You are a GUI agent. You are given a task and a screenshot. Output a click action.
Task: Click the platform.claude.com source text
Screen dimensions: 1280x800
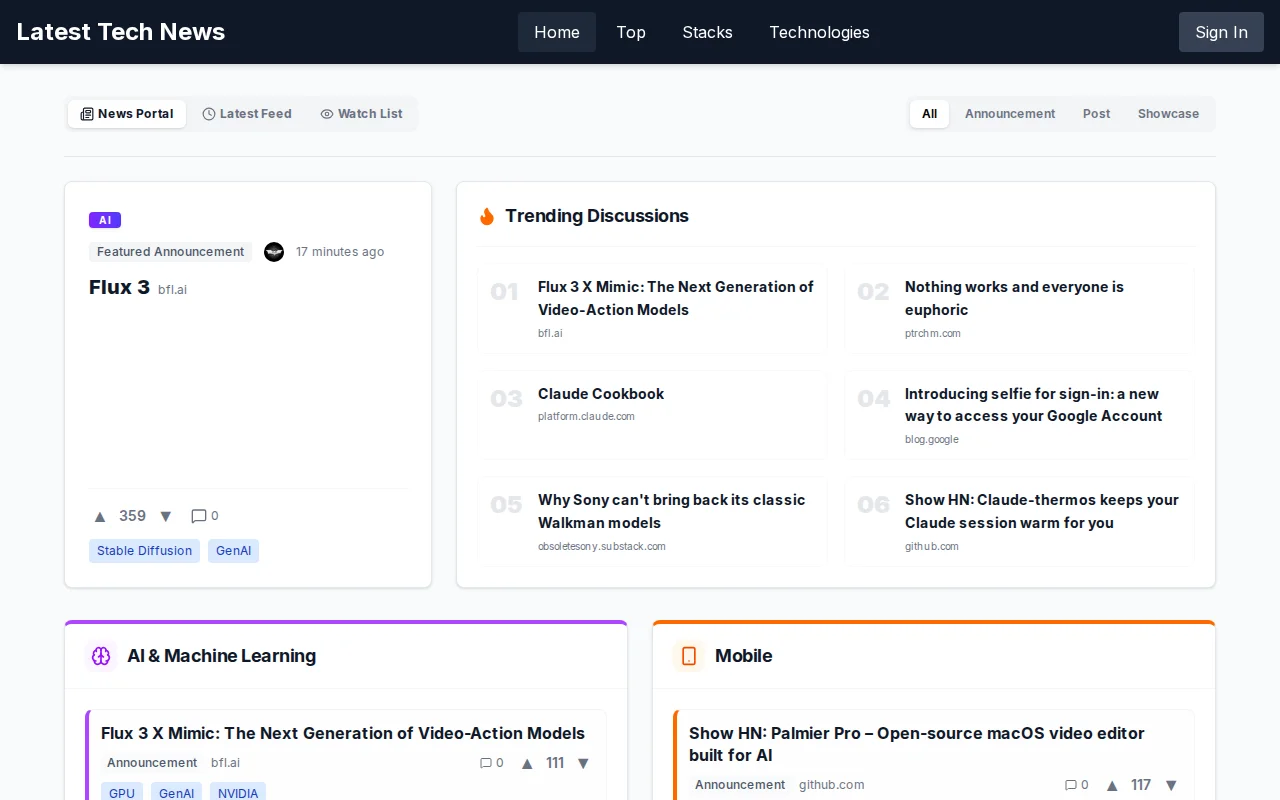pyautogui.click(x=586, y=416)
